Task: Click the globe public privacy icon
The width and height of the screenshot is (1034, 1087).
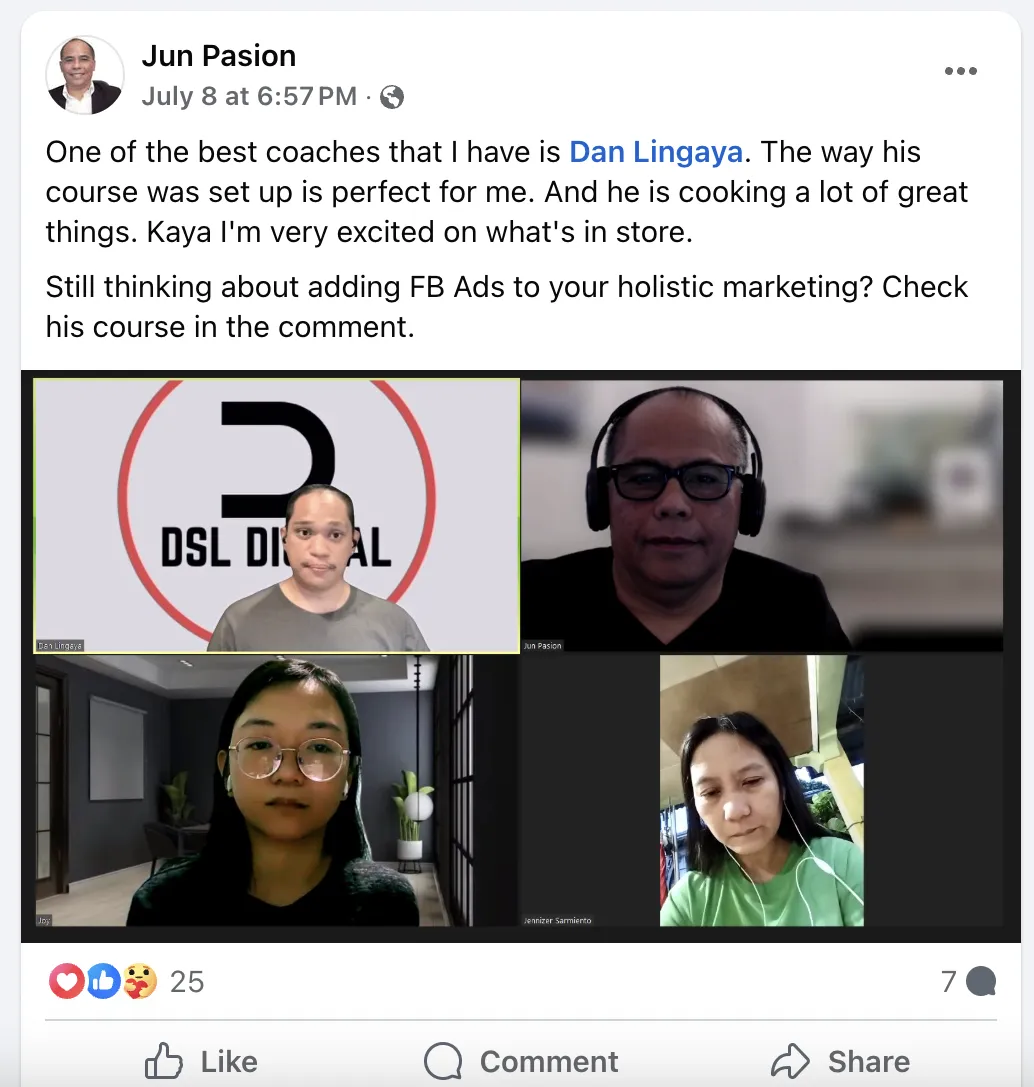Action: 392,97
